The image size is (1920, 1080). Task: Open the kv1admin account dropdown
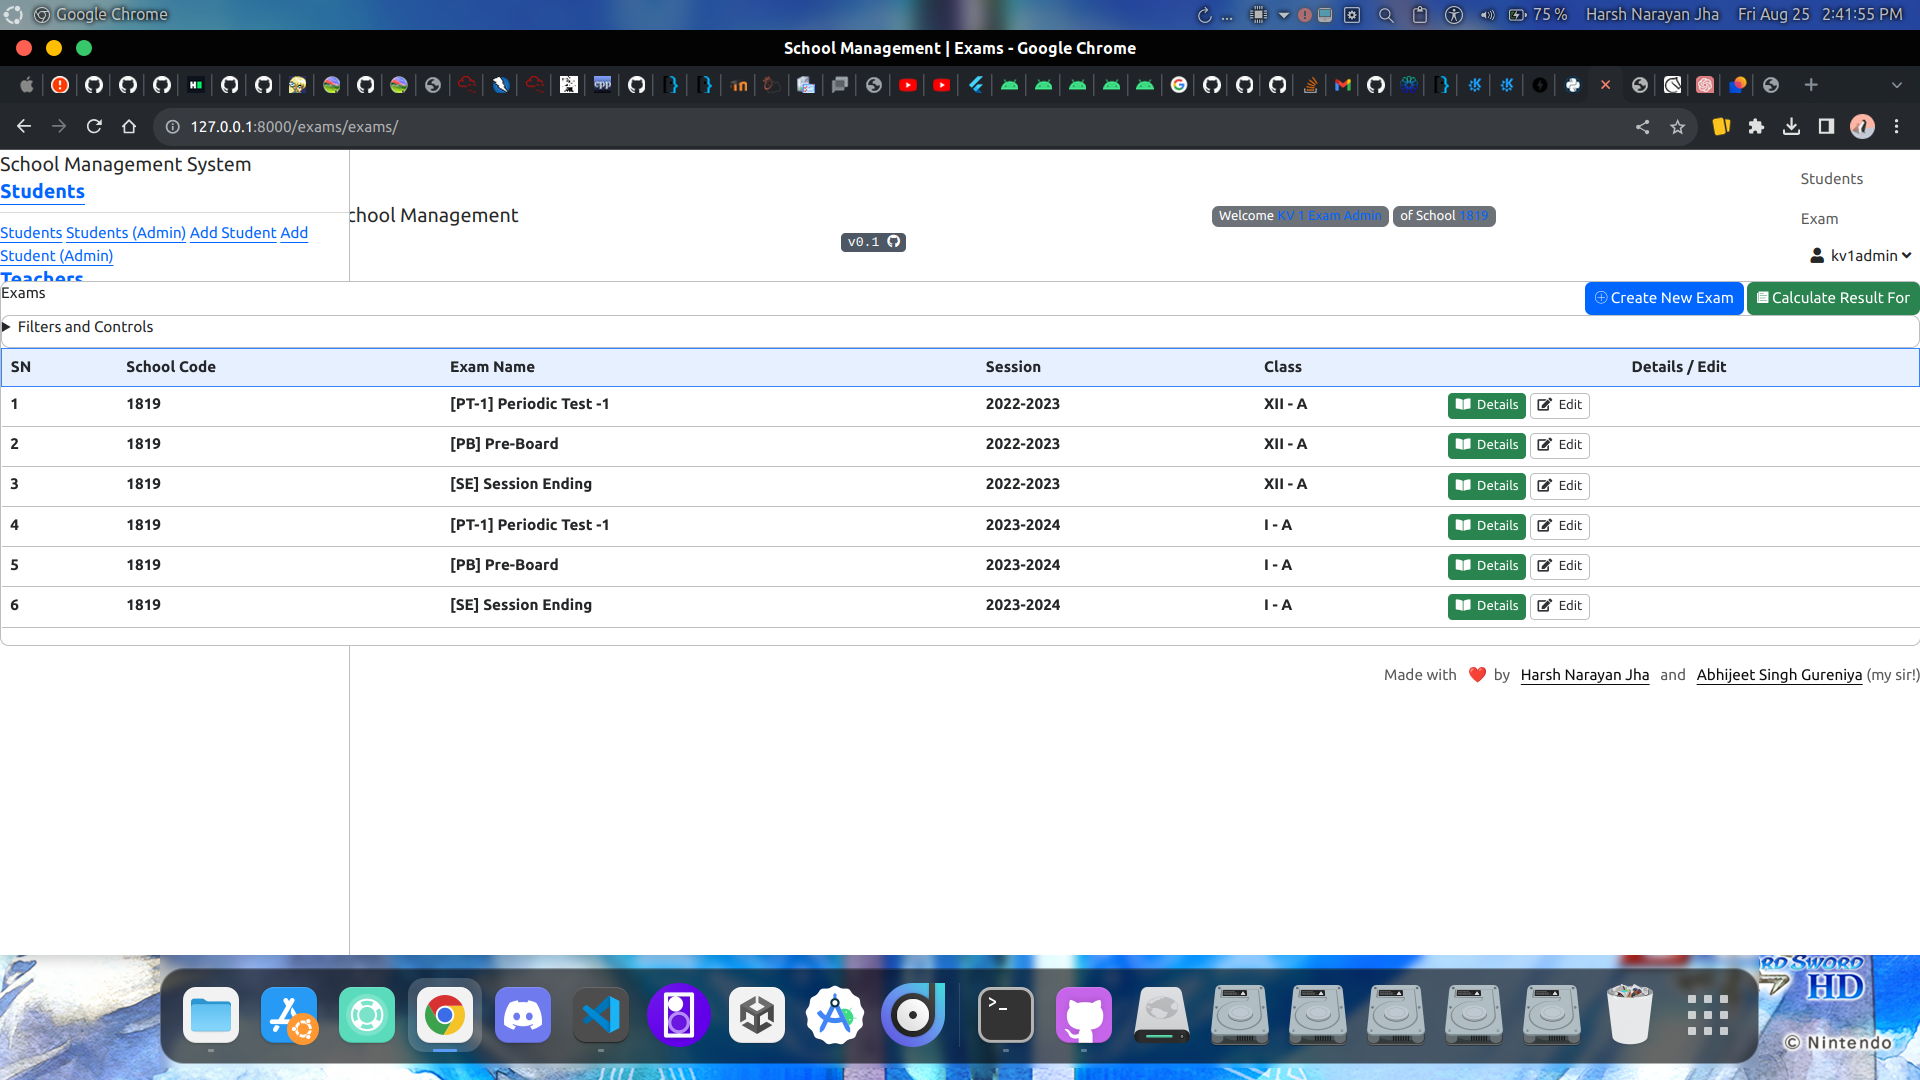[1868, 255]
